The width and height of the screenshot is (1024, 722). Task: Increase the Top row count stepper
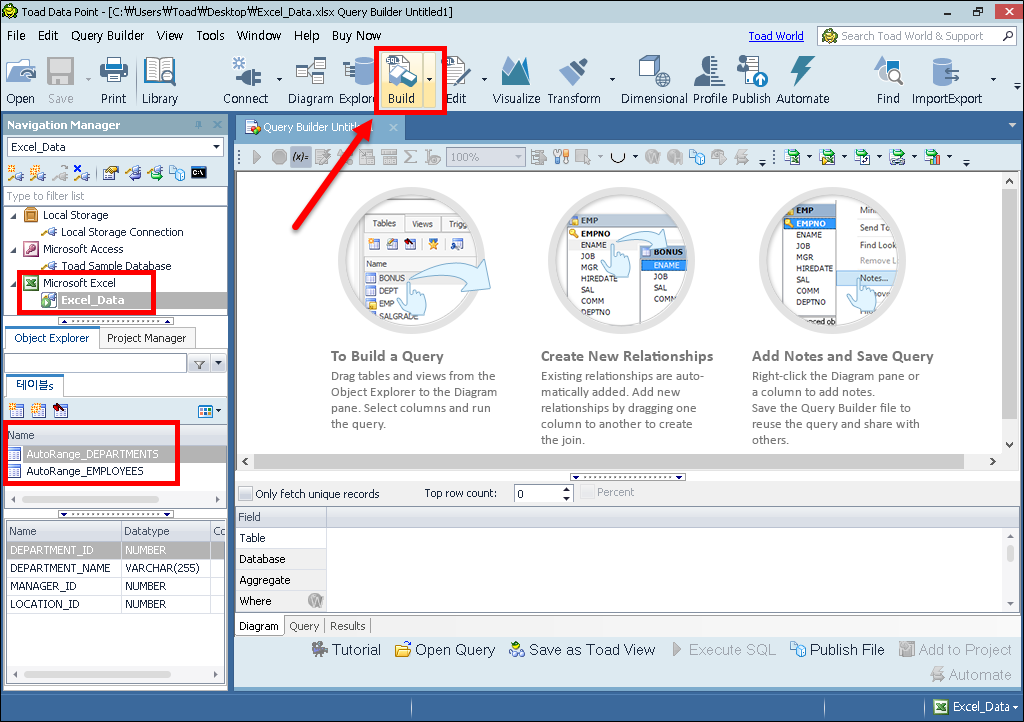(x=566, y=488)
